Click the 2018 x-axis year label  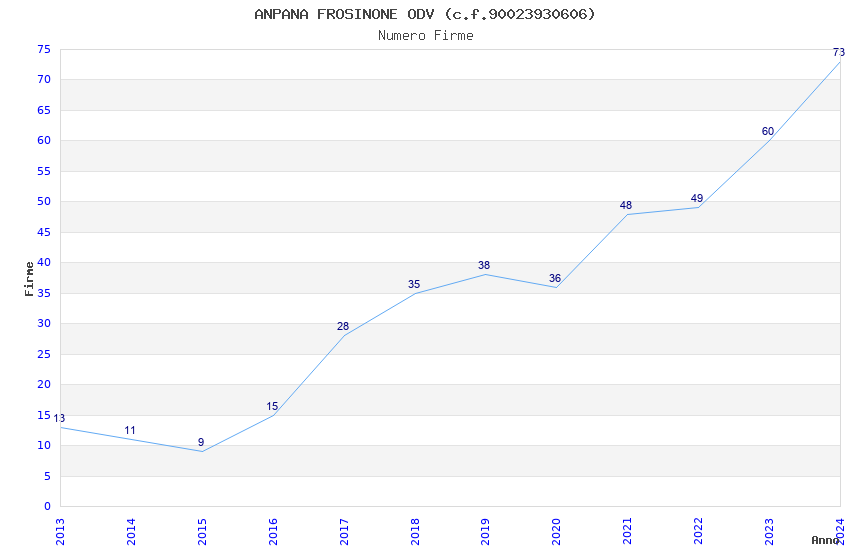(415, 532)
